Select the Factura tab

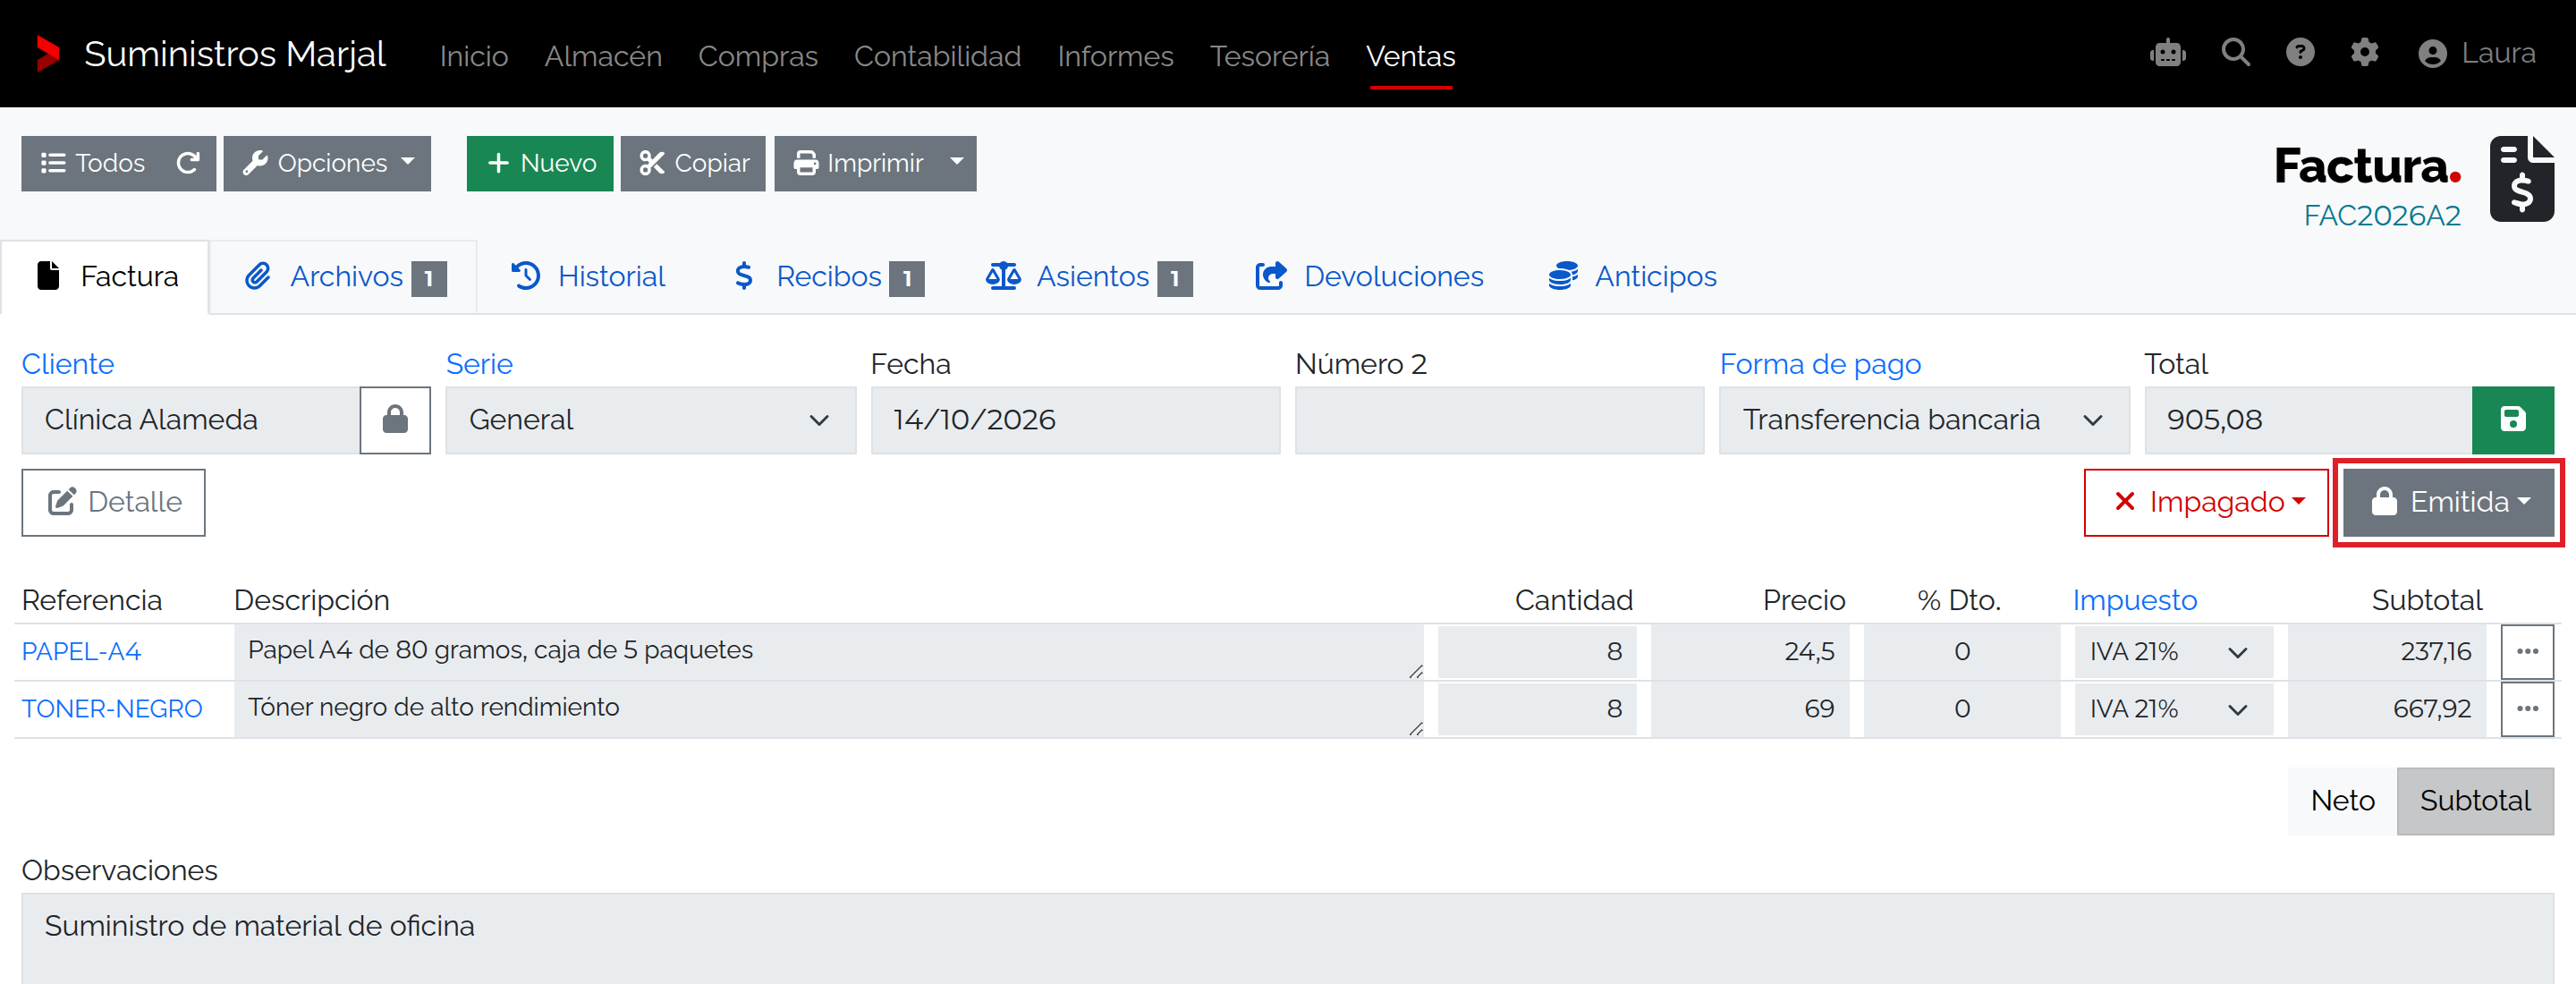coord(106,277)
